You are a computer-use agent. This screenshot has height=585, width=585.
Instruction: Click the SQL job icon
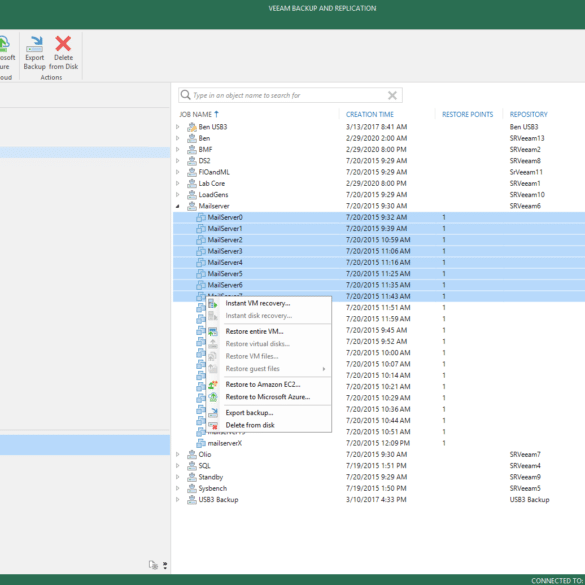point(192,466)
